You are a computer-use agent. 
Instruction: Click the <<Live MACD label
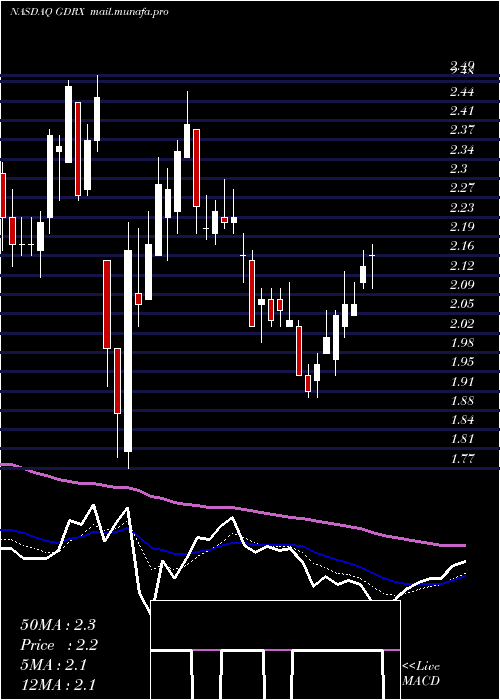coord(421,674)
